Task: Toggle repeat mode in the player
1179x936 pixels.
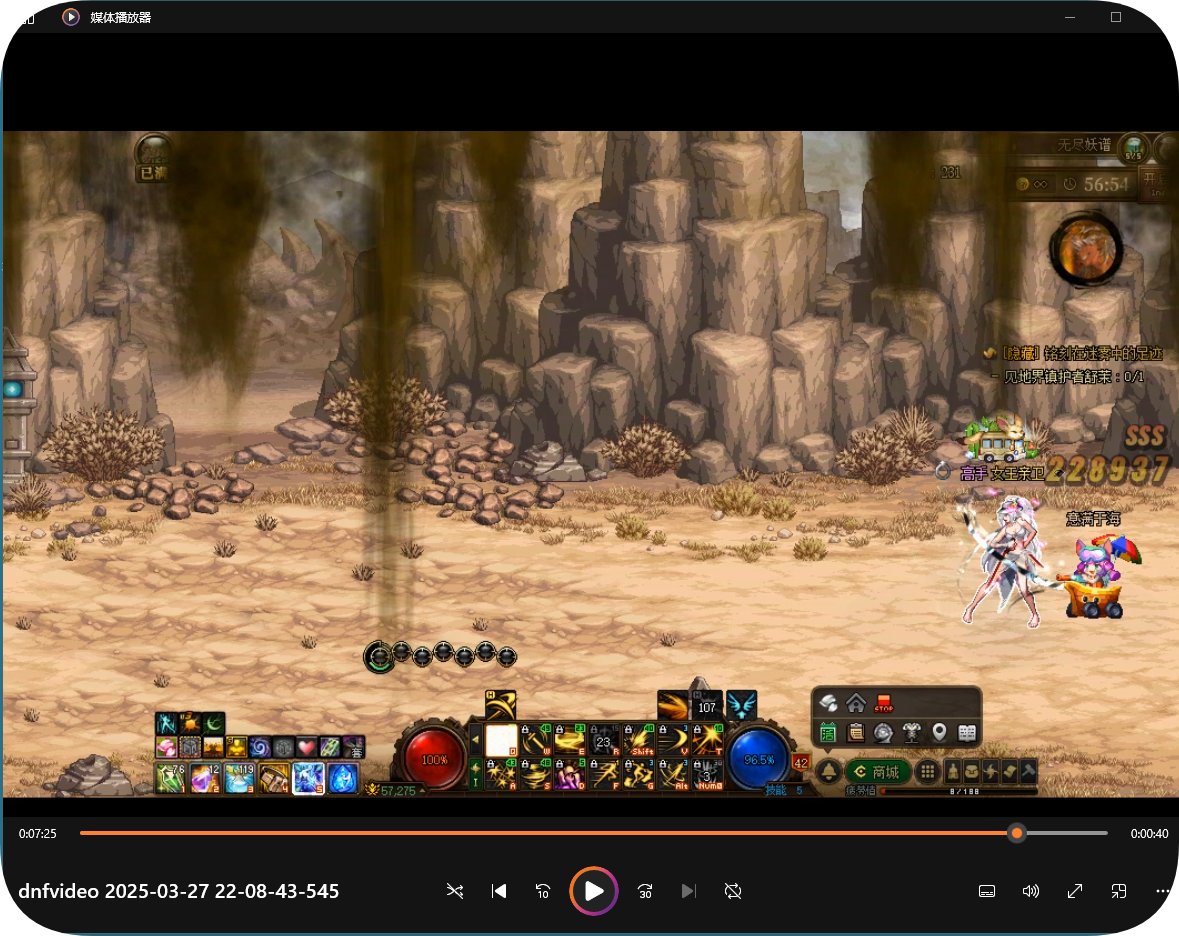Action: (x=732, y=891)
